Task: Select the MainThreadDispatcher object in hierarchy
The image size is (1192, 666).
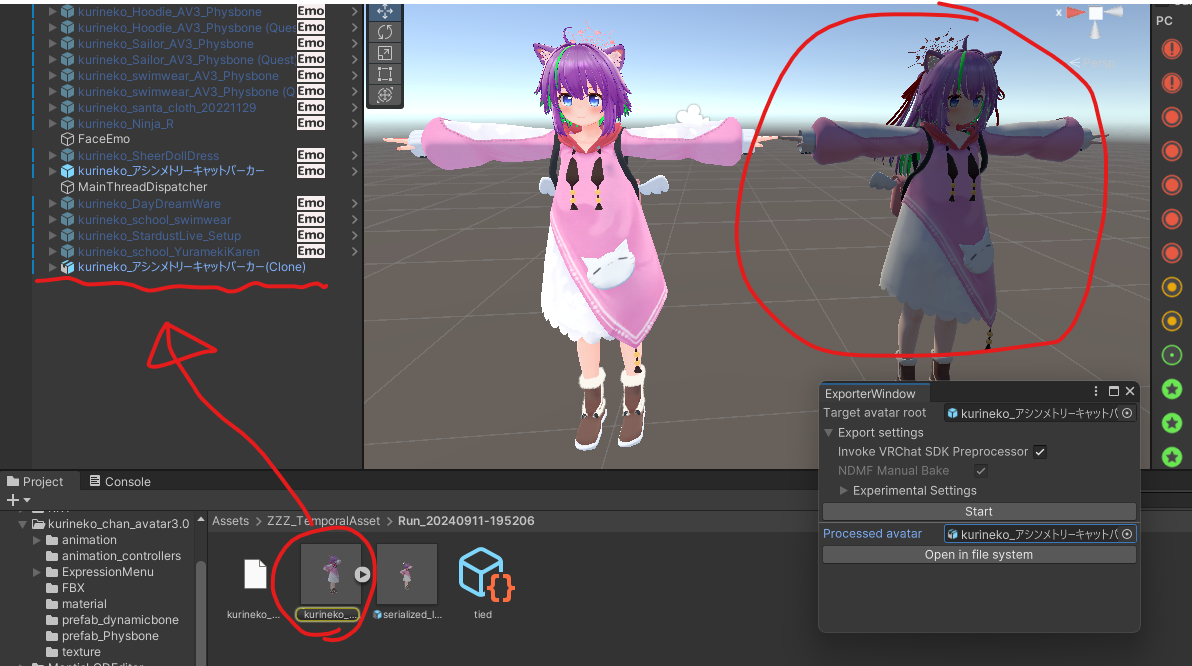Action: pos(142,187)
